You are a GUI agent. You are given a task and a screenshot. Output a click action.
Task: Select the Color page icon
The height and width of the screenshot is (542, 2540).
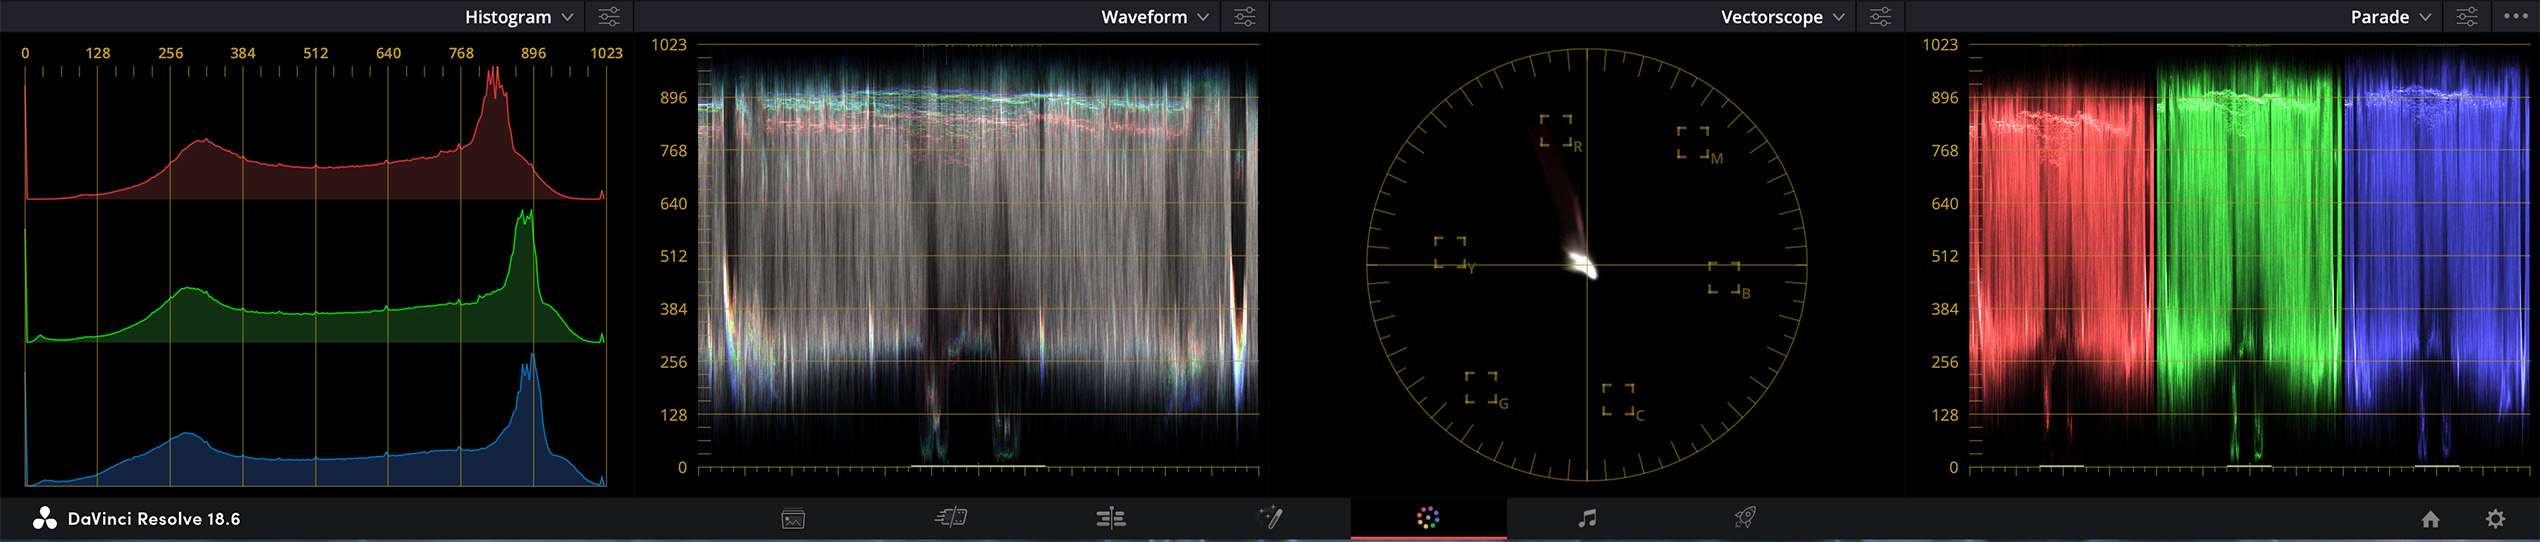coord(1428,518)
